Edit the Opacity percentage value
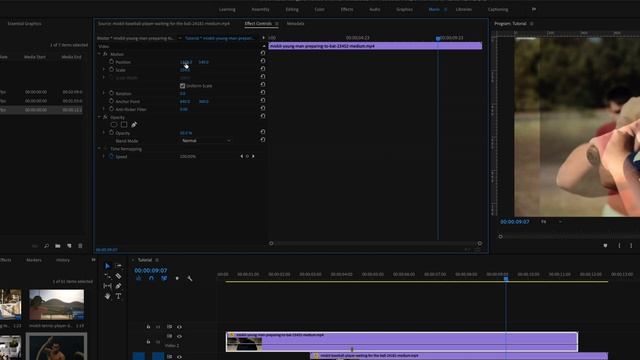The image size is (640, 360). click(x=186, y=133)
